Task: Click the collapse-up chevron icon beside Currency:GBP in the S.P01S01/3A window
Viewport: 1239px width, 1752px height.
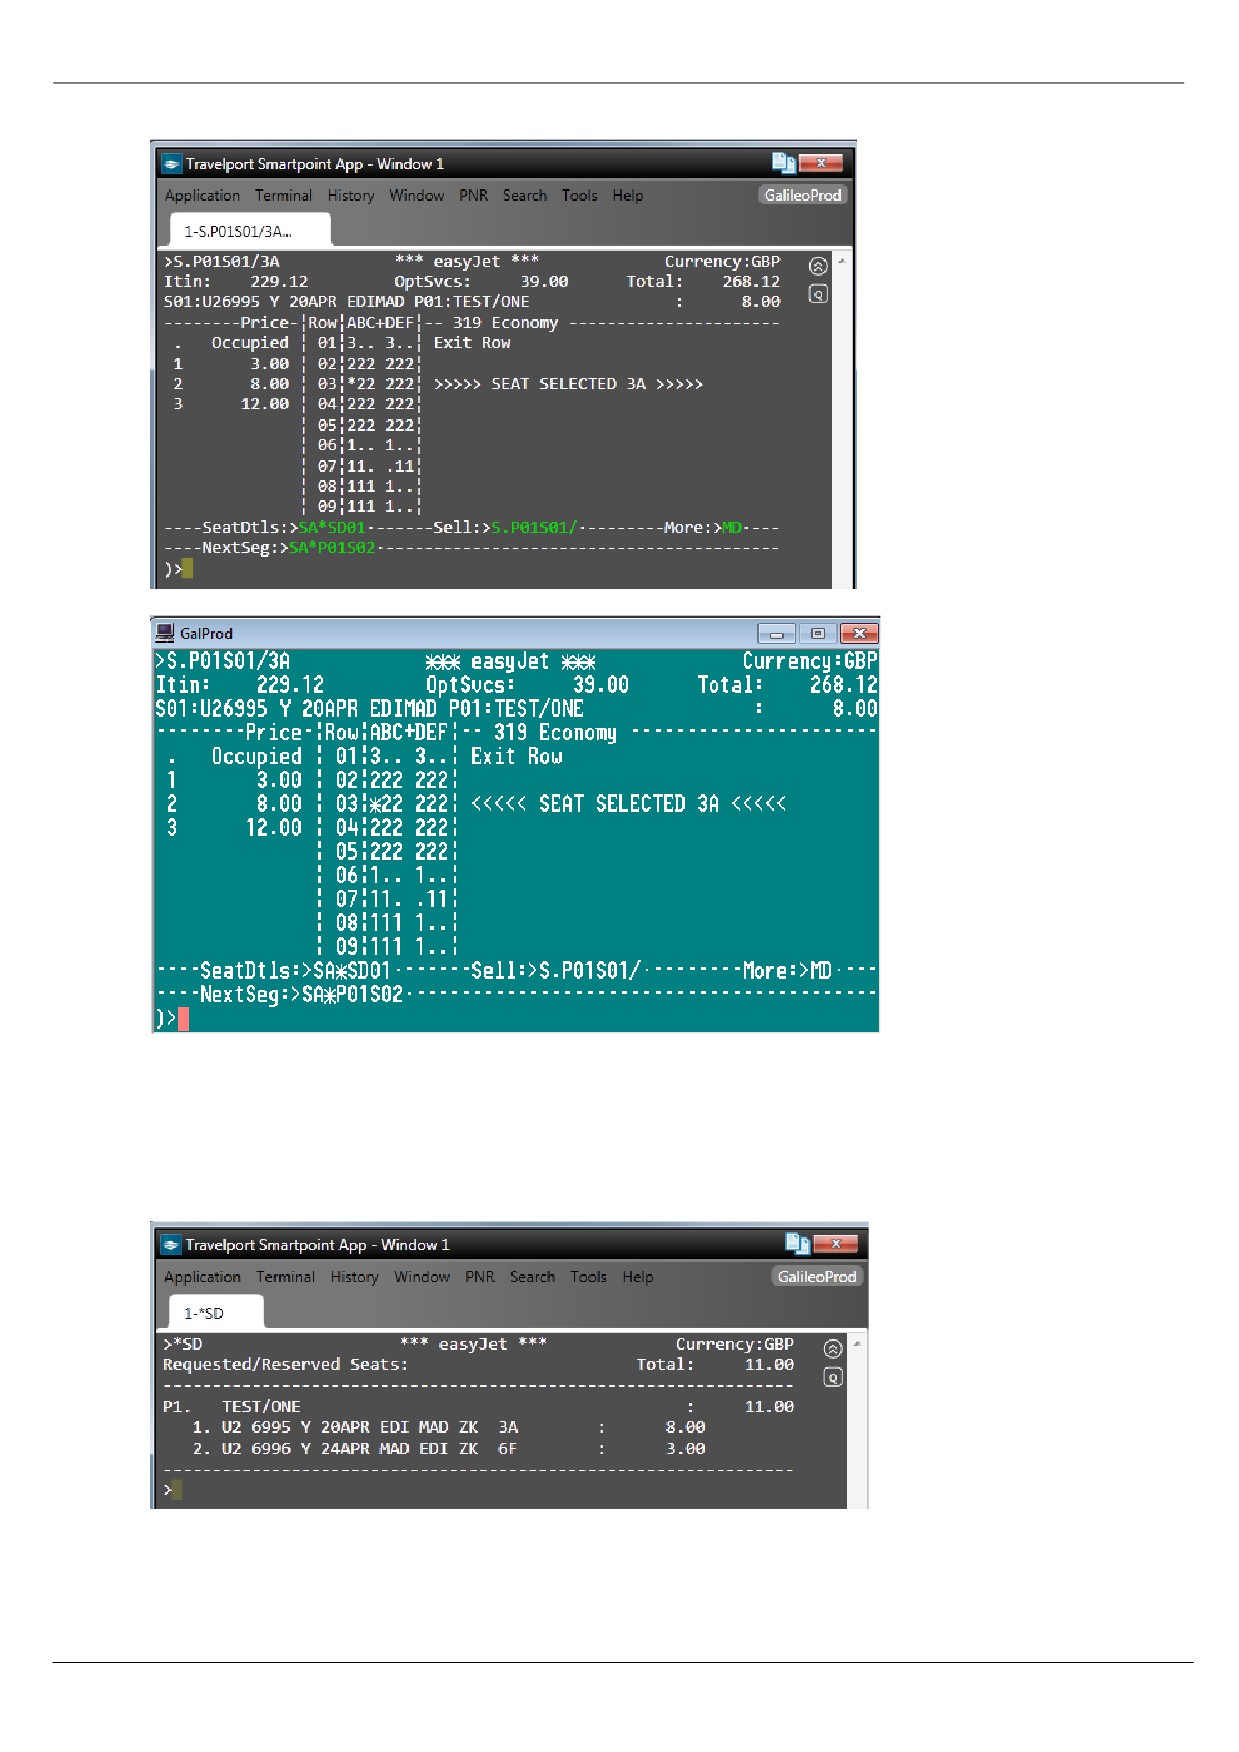Action: coord(818,267)
